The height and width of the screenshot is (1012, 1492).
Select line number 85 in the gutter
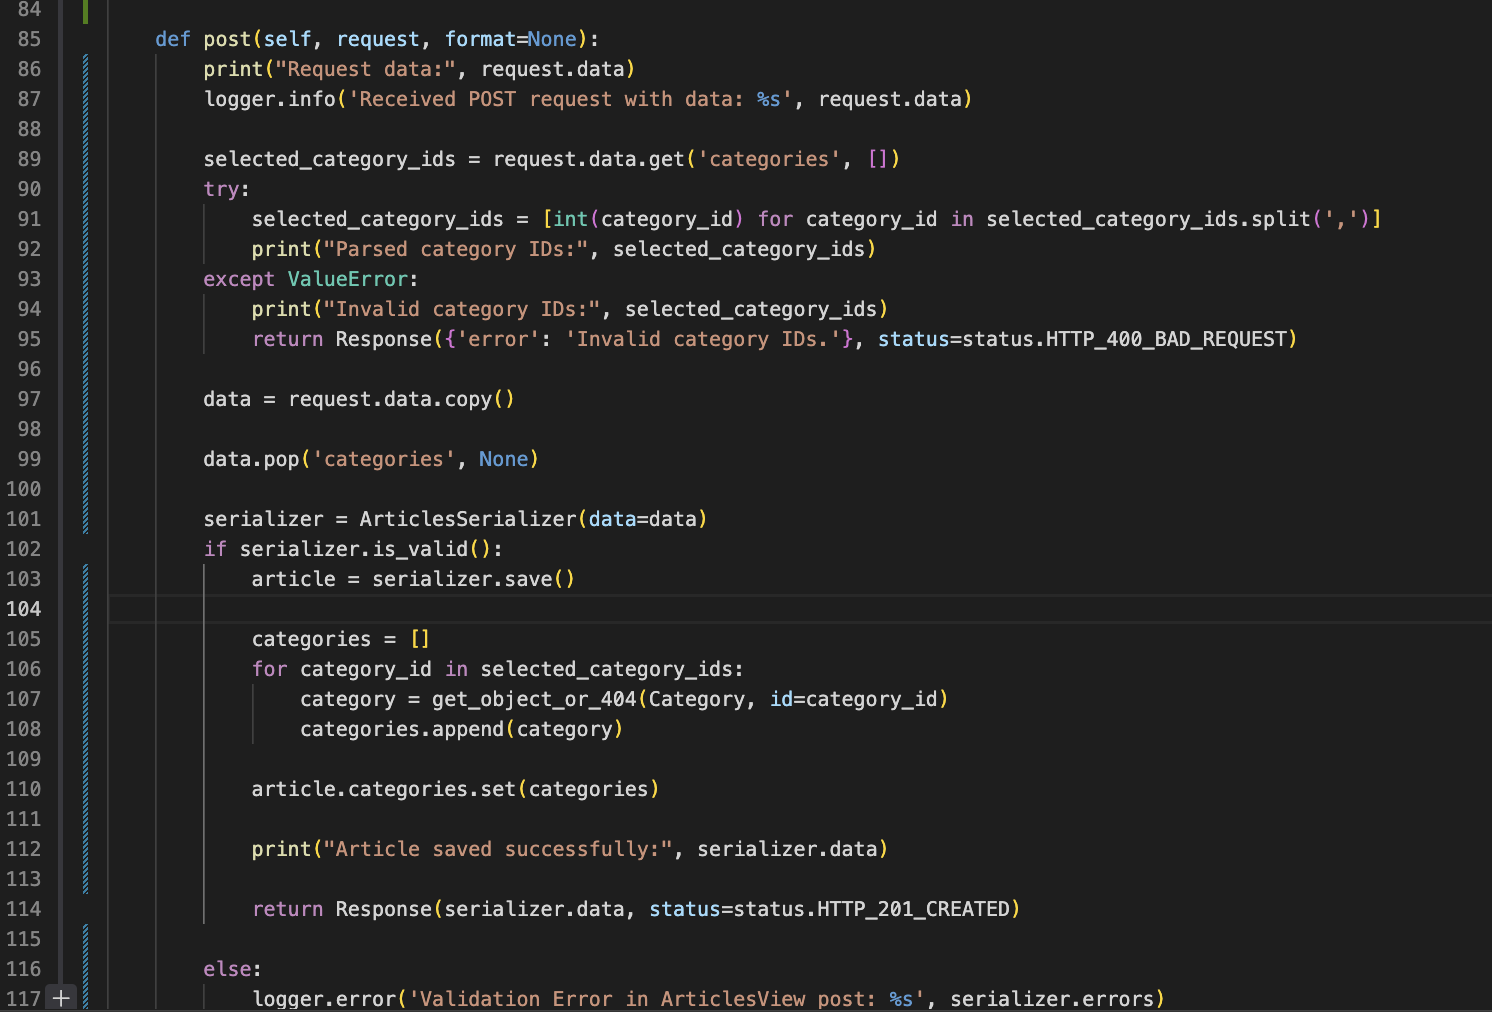pyautogui.click(x=29, y=39)
